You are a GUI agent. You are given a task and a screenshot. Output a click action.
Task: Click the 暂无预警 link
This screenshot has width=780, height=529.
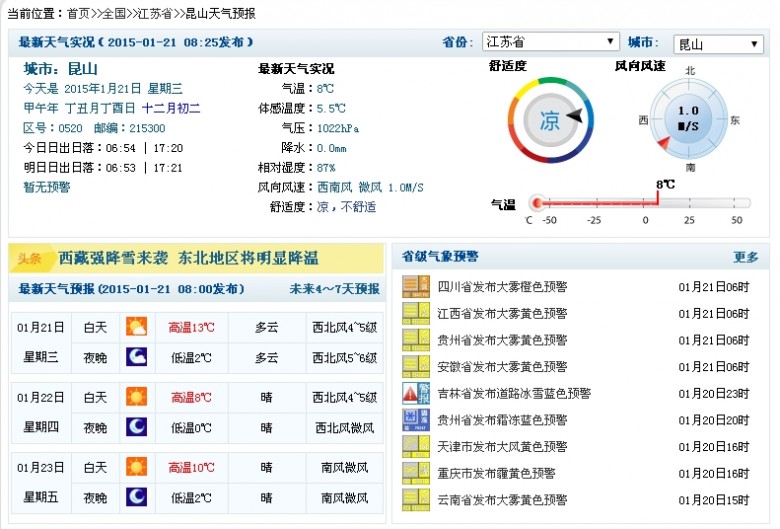coord(47,187)
